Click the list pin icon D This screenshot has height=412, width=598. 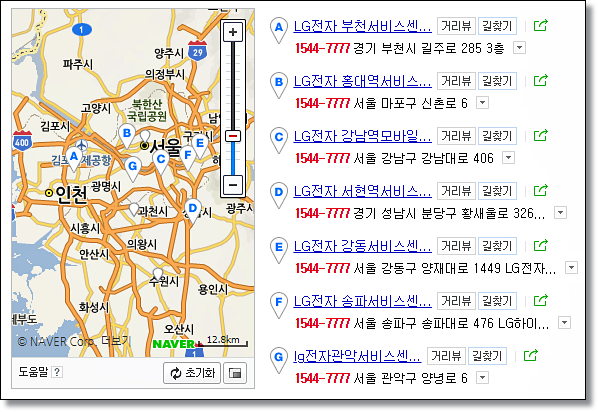279,195
